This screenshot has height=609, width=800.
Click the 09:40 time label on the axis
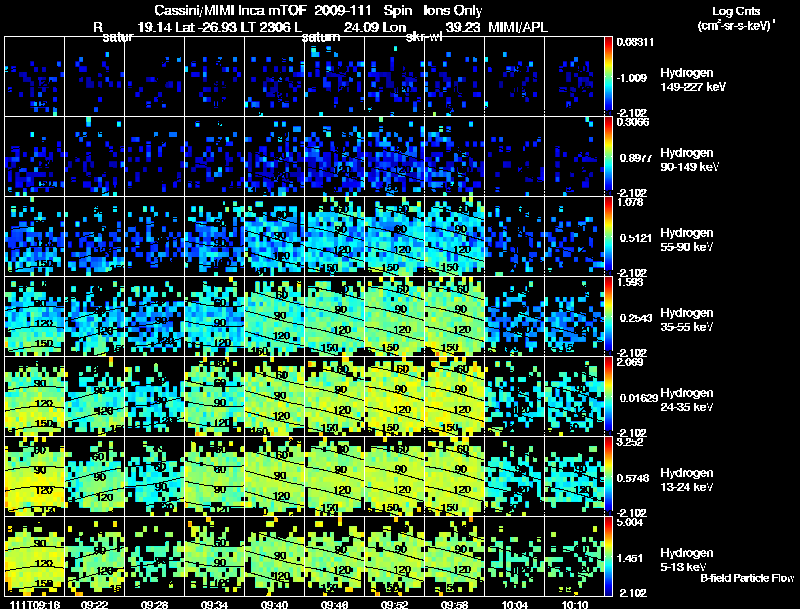274,604
